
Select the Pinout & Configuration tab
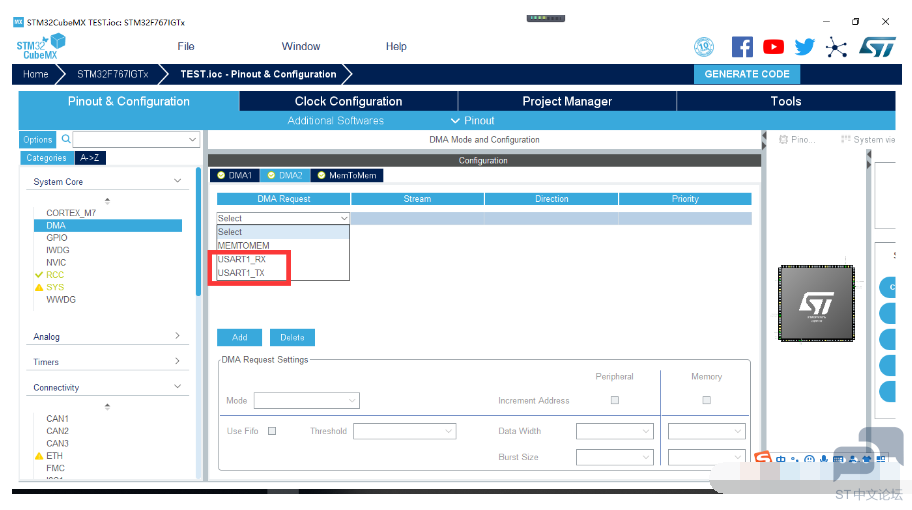[129, 101]
